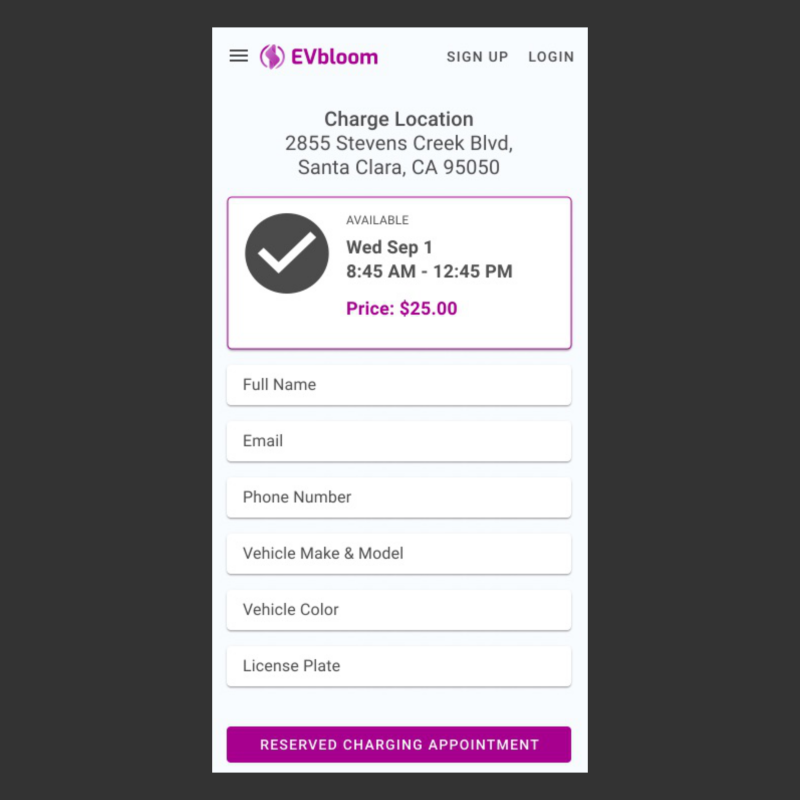Click the AVAILABLE status label
Viewport: 800px width, 800px height.
[x=377, y=220]
